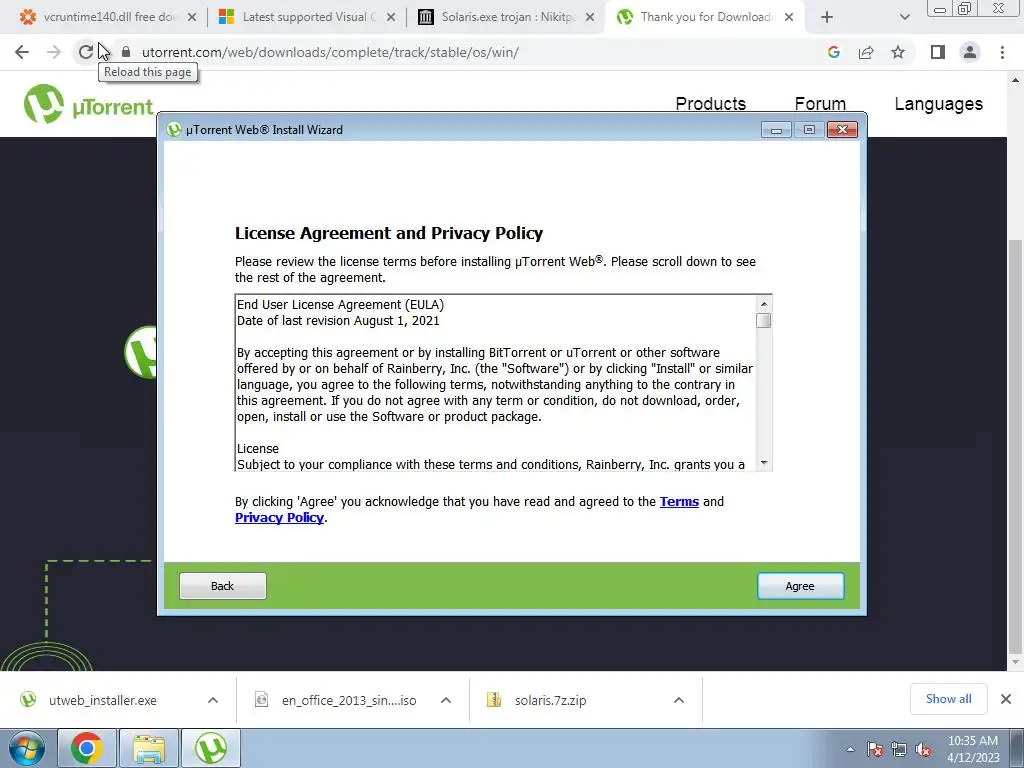The image size is (1024, 768).
Task: Open the Terms link
Action: point(679,502)
